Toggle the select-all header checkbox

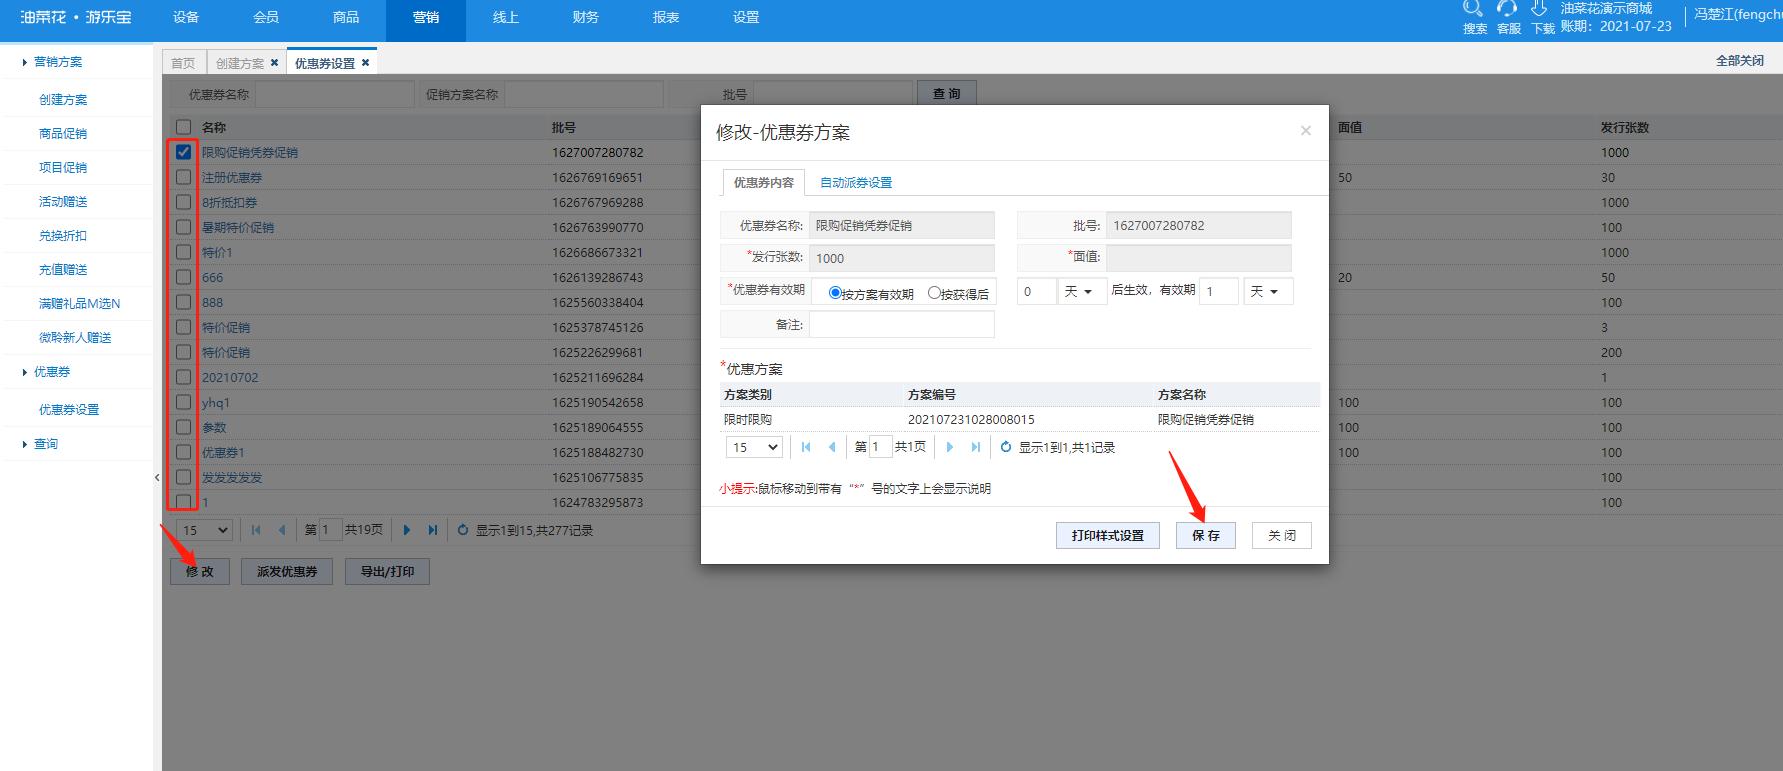point(183,127)
